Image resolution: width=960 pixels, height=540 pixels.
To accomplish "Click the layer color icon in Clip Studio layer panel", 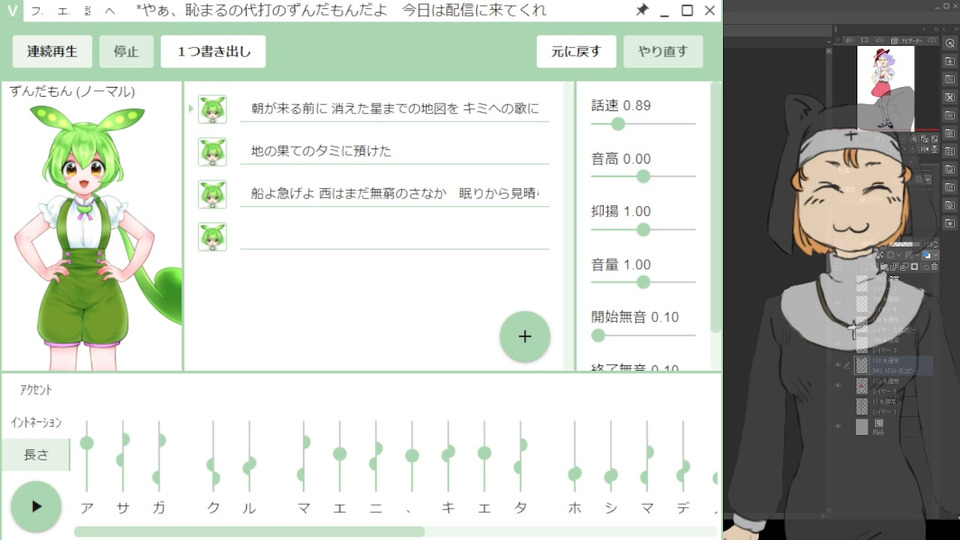I will click(x=927, y=255).
